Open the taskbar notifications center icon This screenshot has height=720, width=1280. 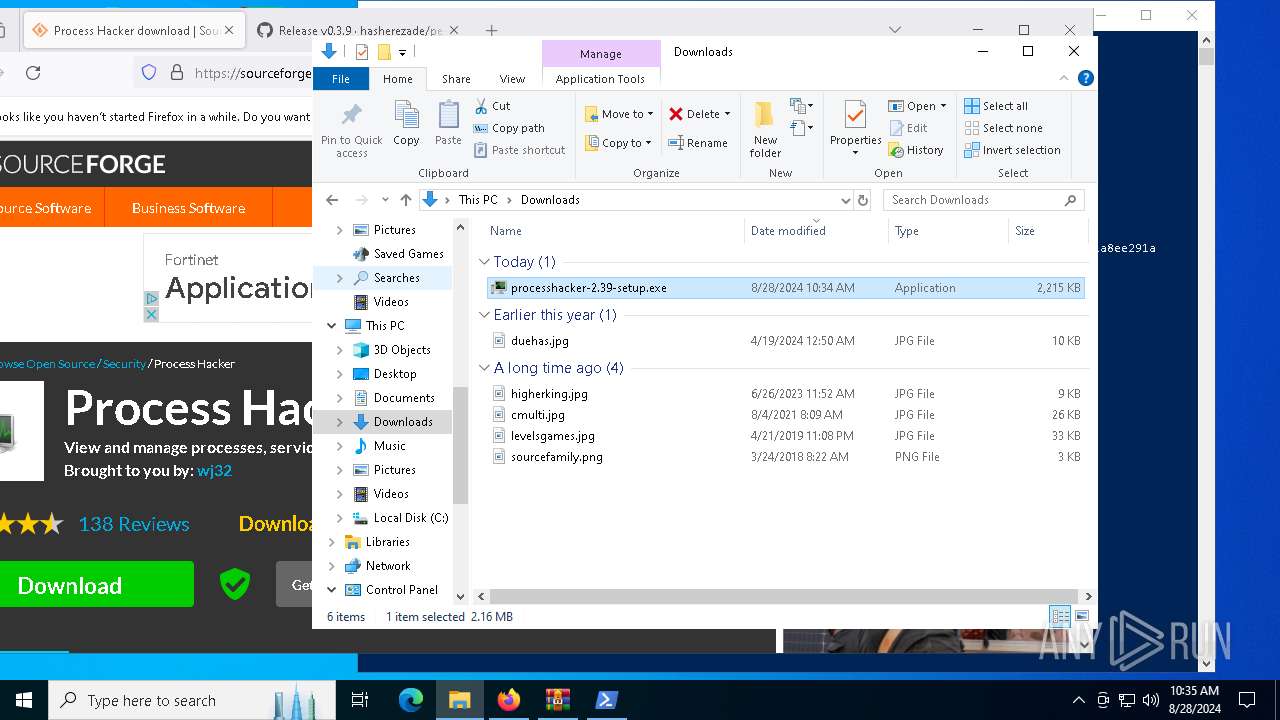point(1247,700)
